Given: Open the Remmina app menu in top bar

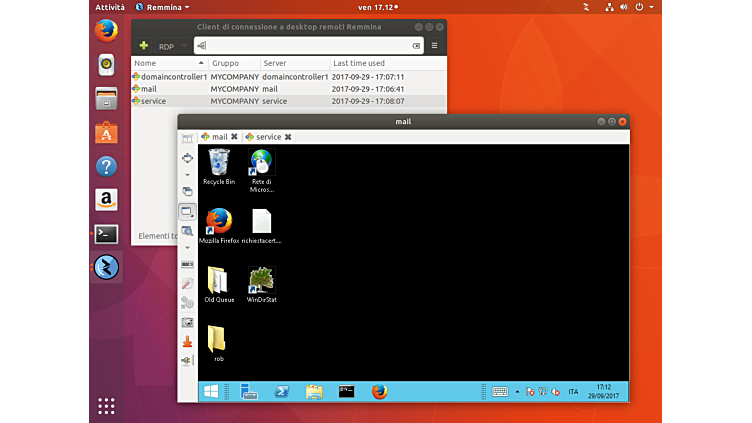Looking at the screenshot, I should [x=161, y=7].
